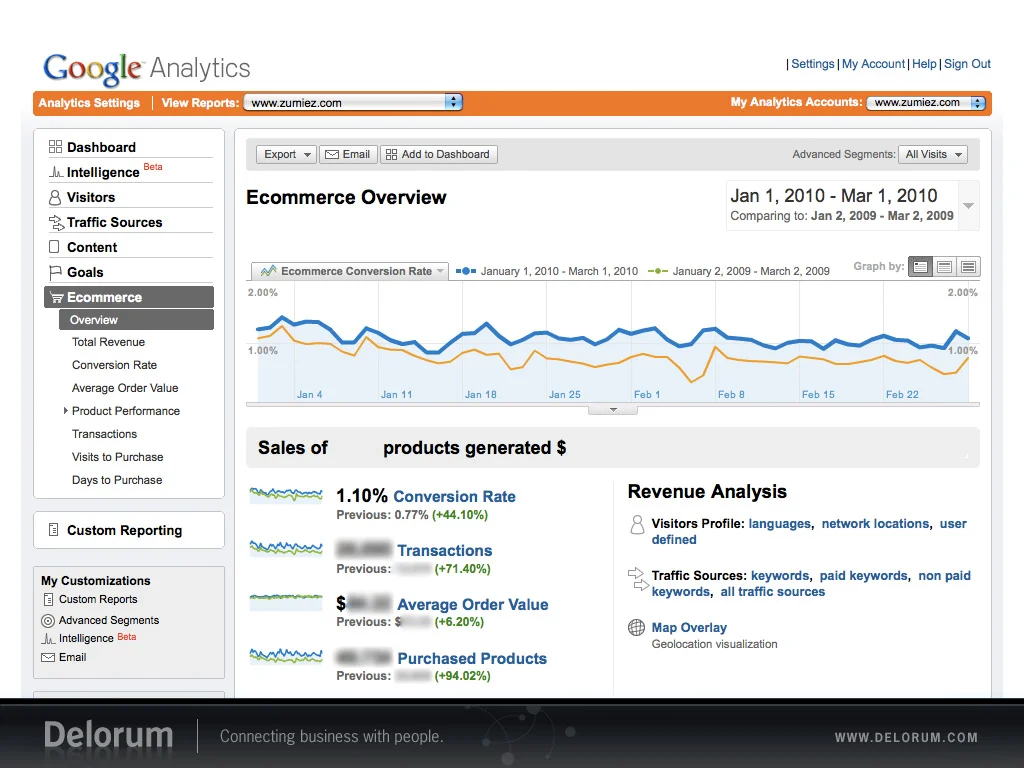The height and width of the screenshot is (768, 1024).
Task: Click the Sign Out link
Action: 967,64
